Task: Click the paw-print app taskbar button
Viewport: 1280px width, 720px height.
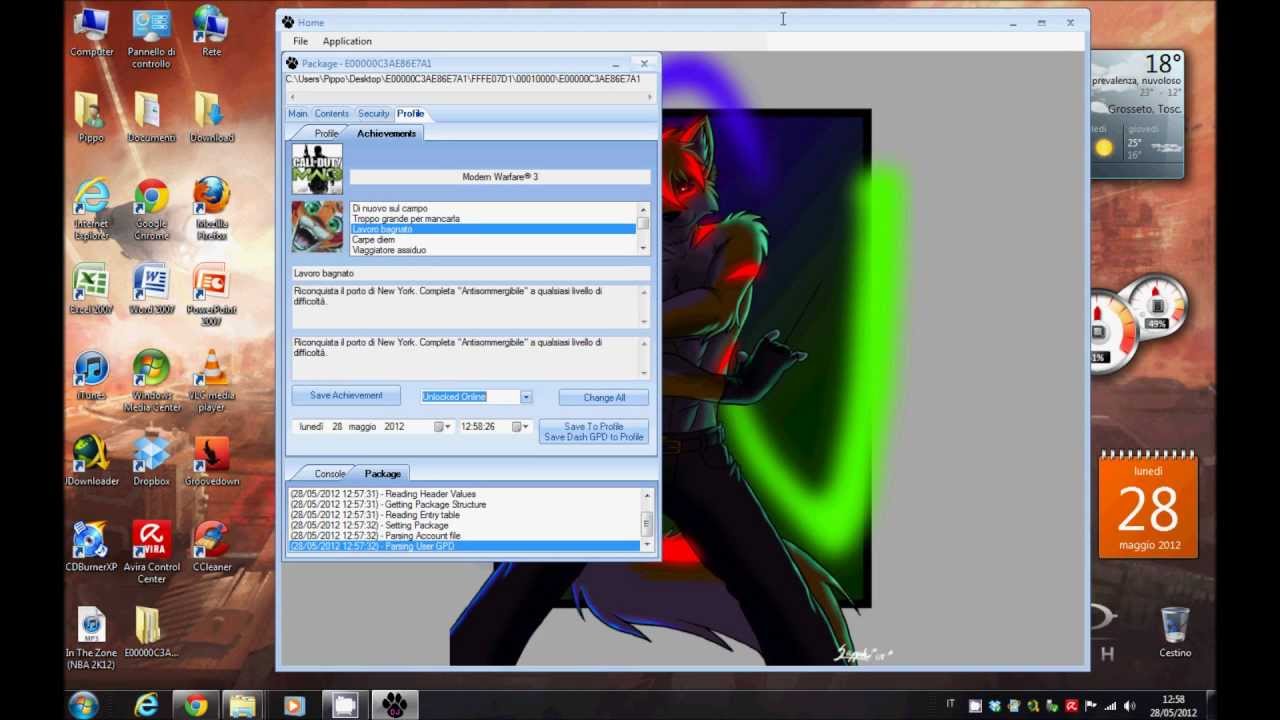Action: coord(394,705)
